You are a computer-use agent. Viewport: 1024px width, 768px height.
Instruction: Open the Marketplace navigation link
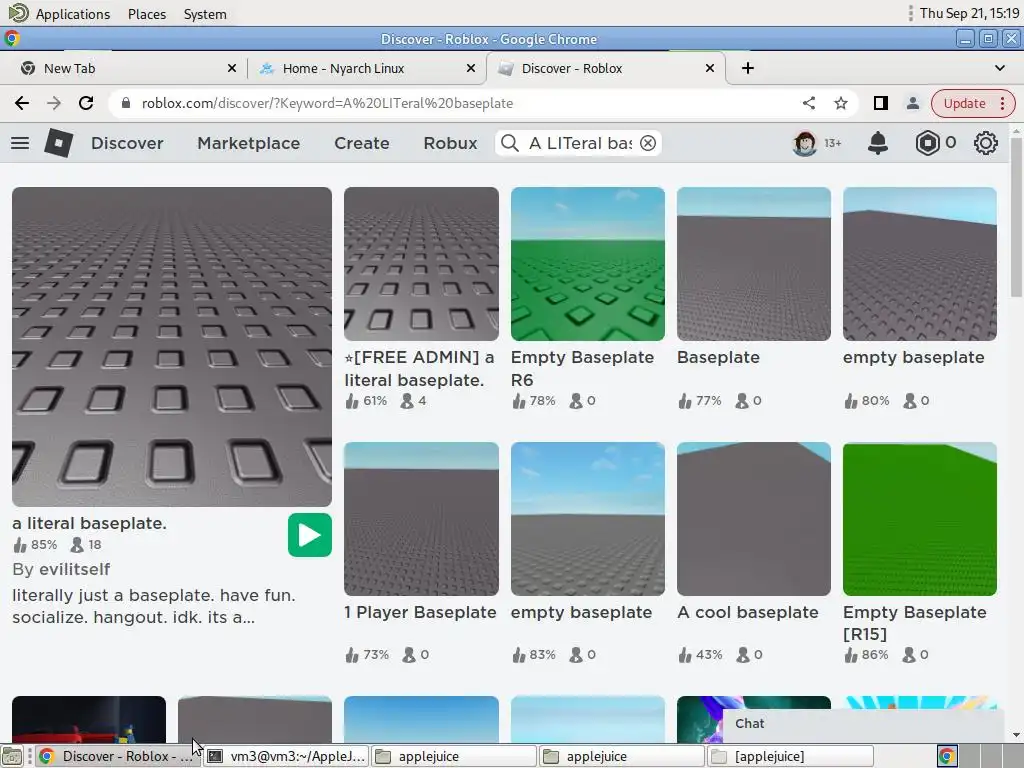point(249,143)
